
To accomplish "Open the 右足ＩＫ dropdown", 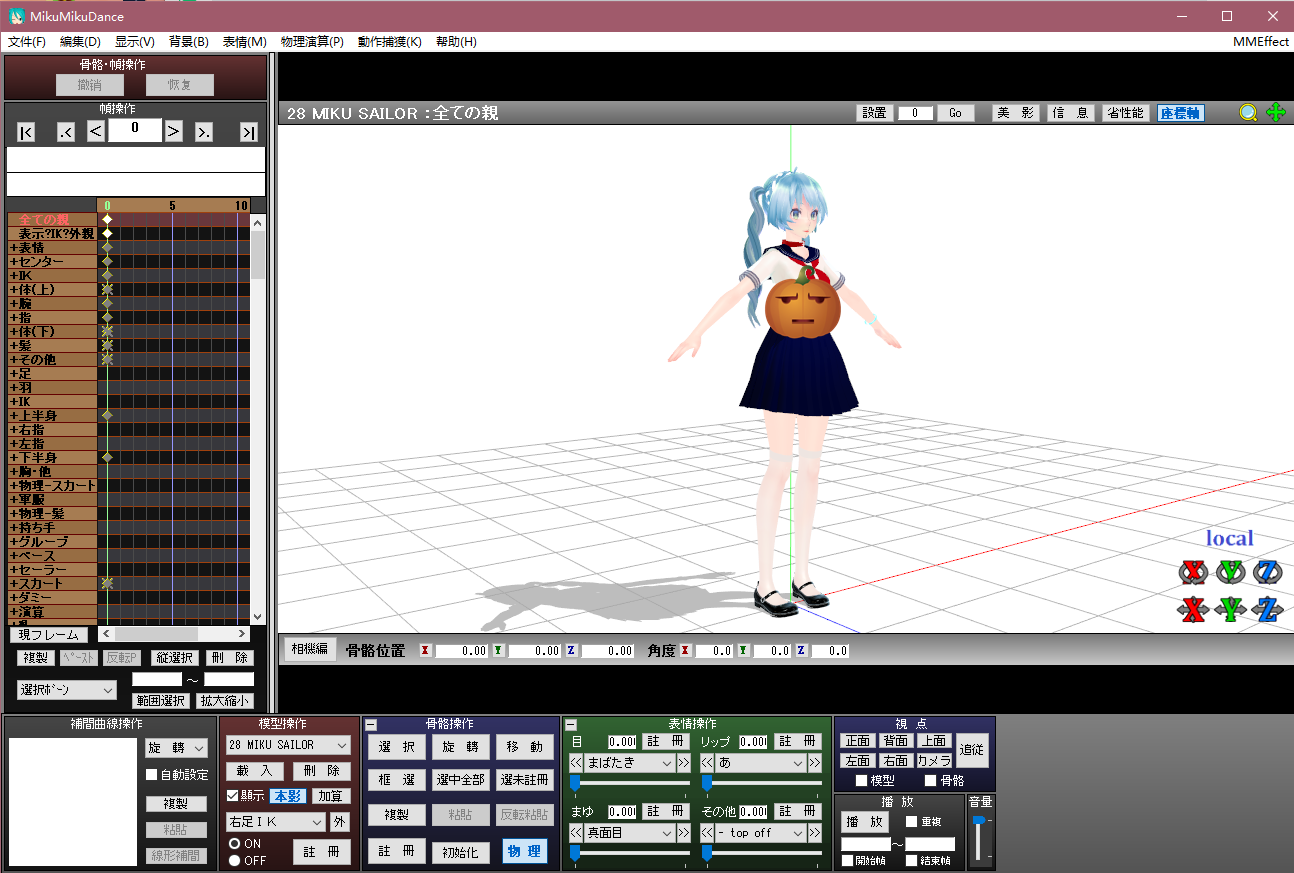I will tap(276, 822).
